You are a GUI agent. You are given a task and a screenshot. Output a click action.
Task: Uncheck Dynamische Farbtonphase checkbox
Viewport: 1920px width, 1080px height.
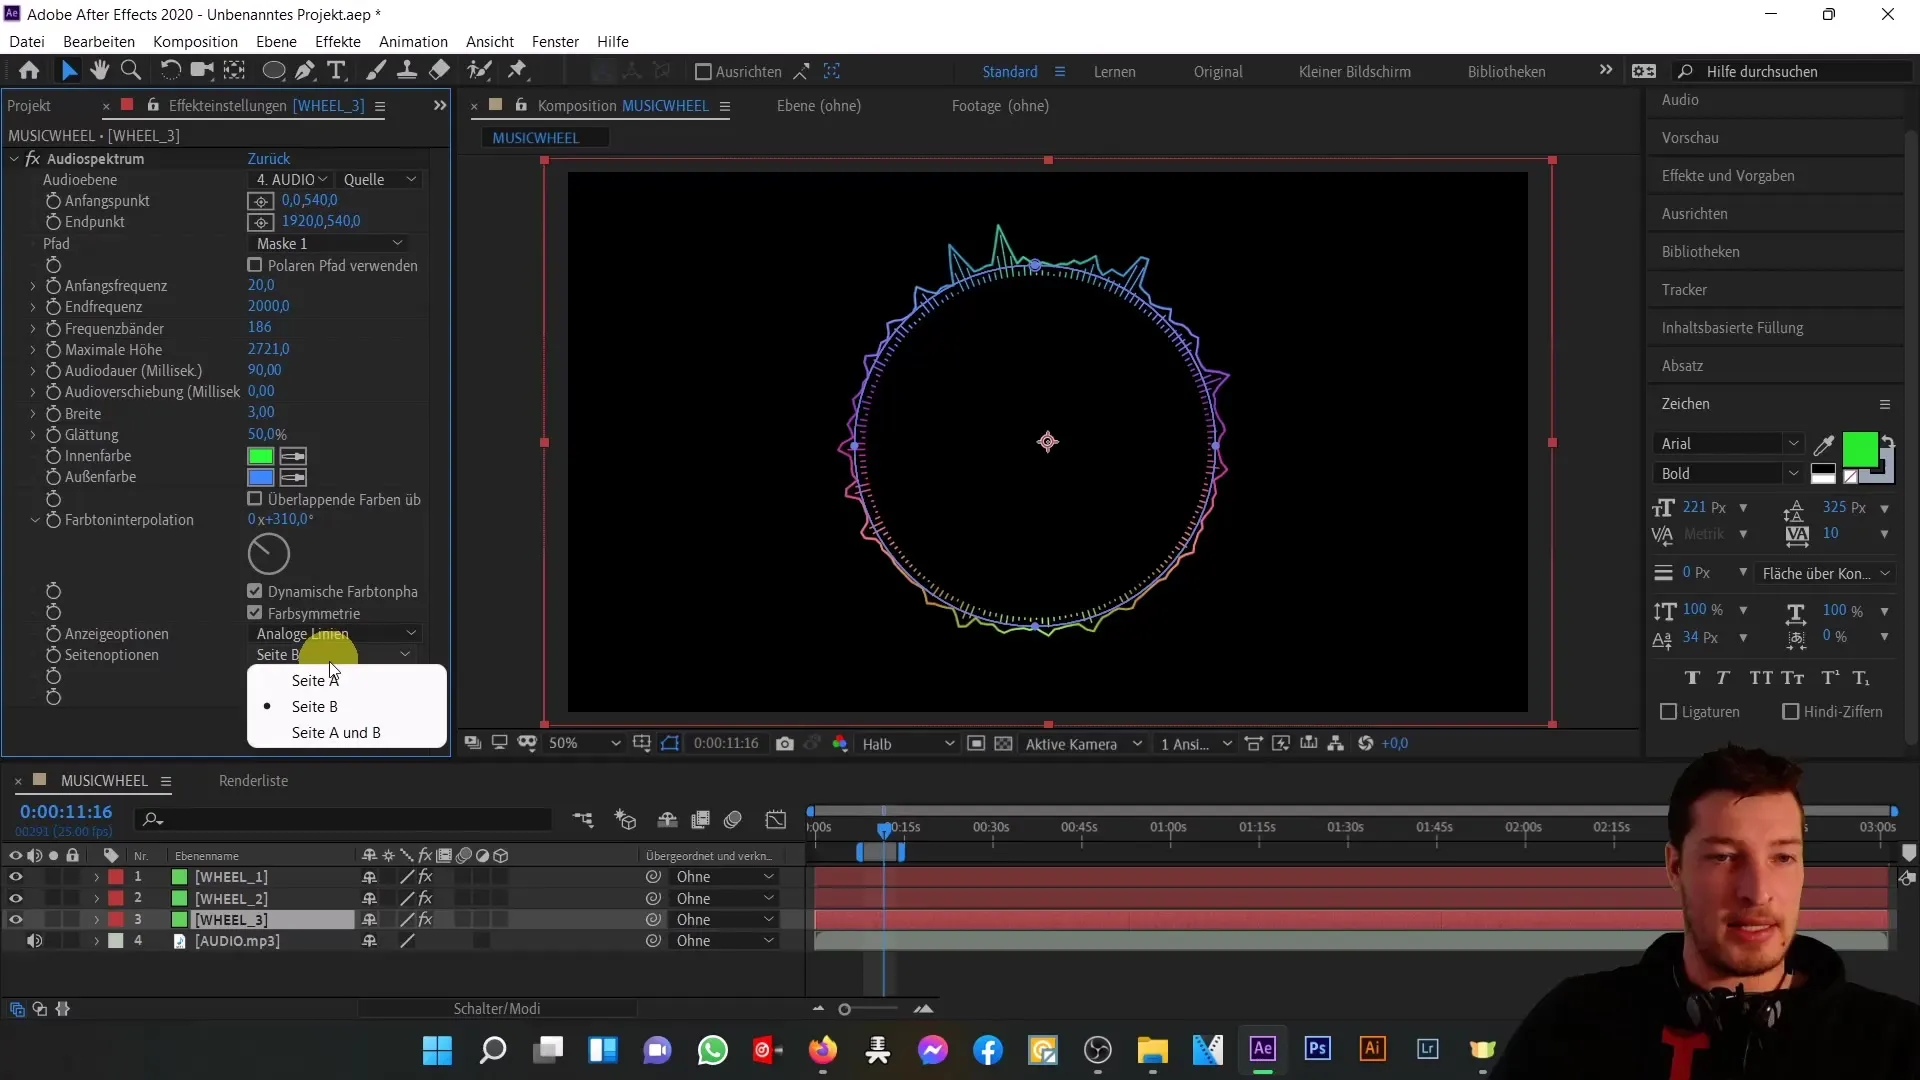coord(255,591)
